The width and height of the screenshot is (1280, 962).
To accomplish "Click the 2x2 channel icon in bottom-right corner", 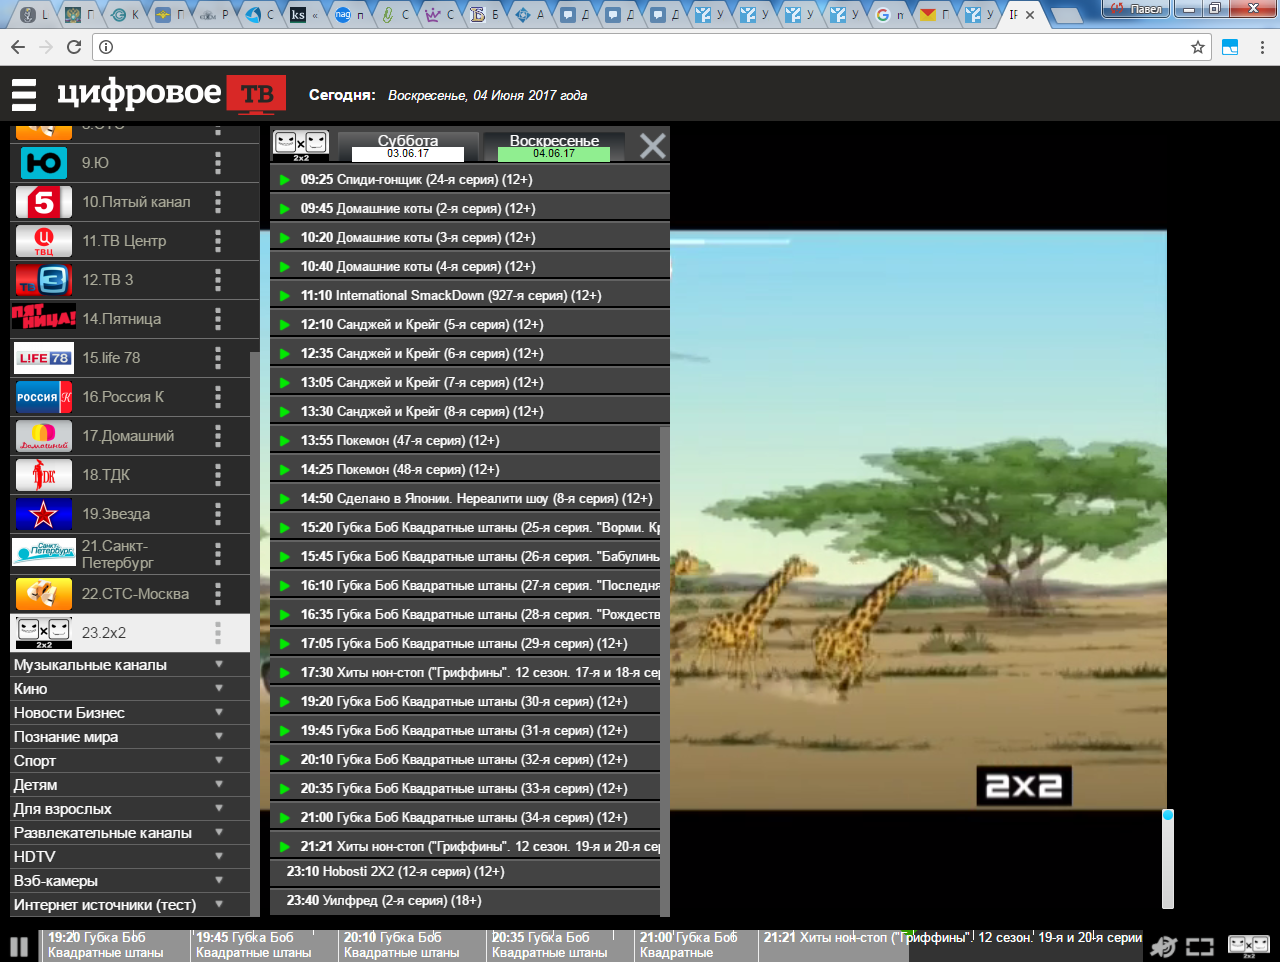I will pyautogui.click(x=1248, y=946).
